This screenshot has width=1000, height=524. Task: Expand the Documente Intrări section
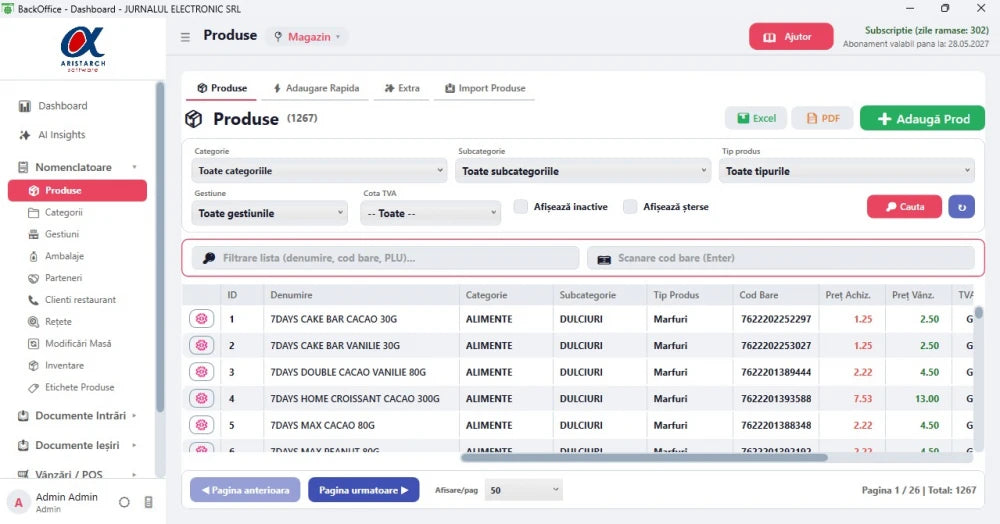[x=77, y=416]
